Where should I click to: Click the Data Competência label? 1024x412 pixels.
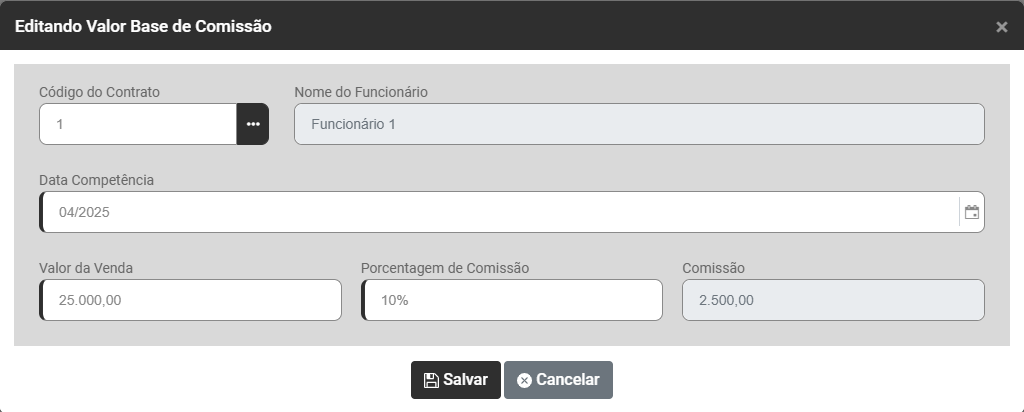coord(97,180)
